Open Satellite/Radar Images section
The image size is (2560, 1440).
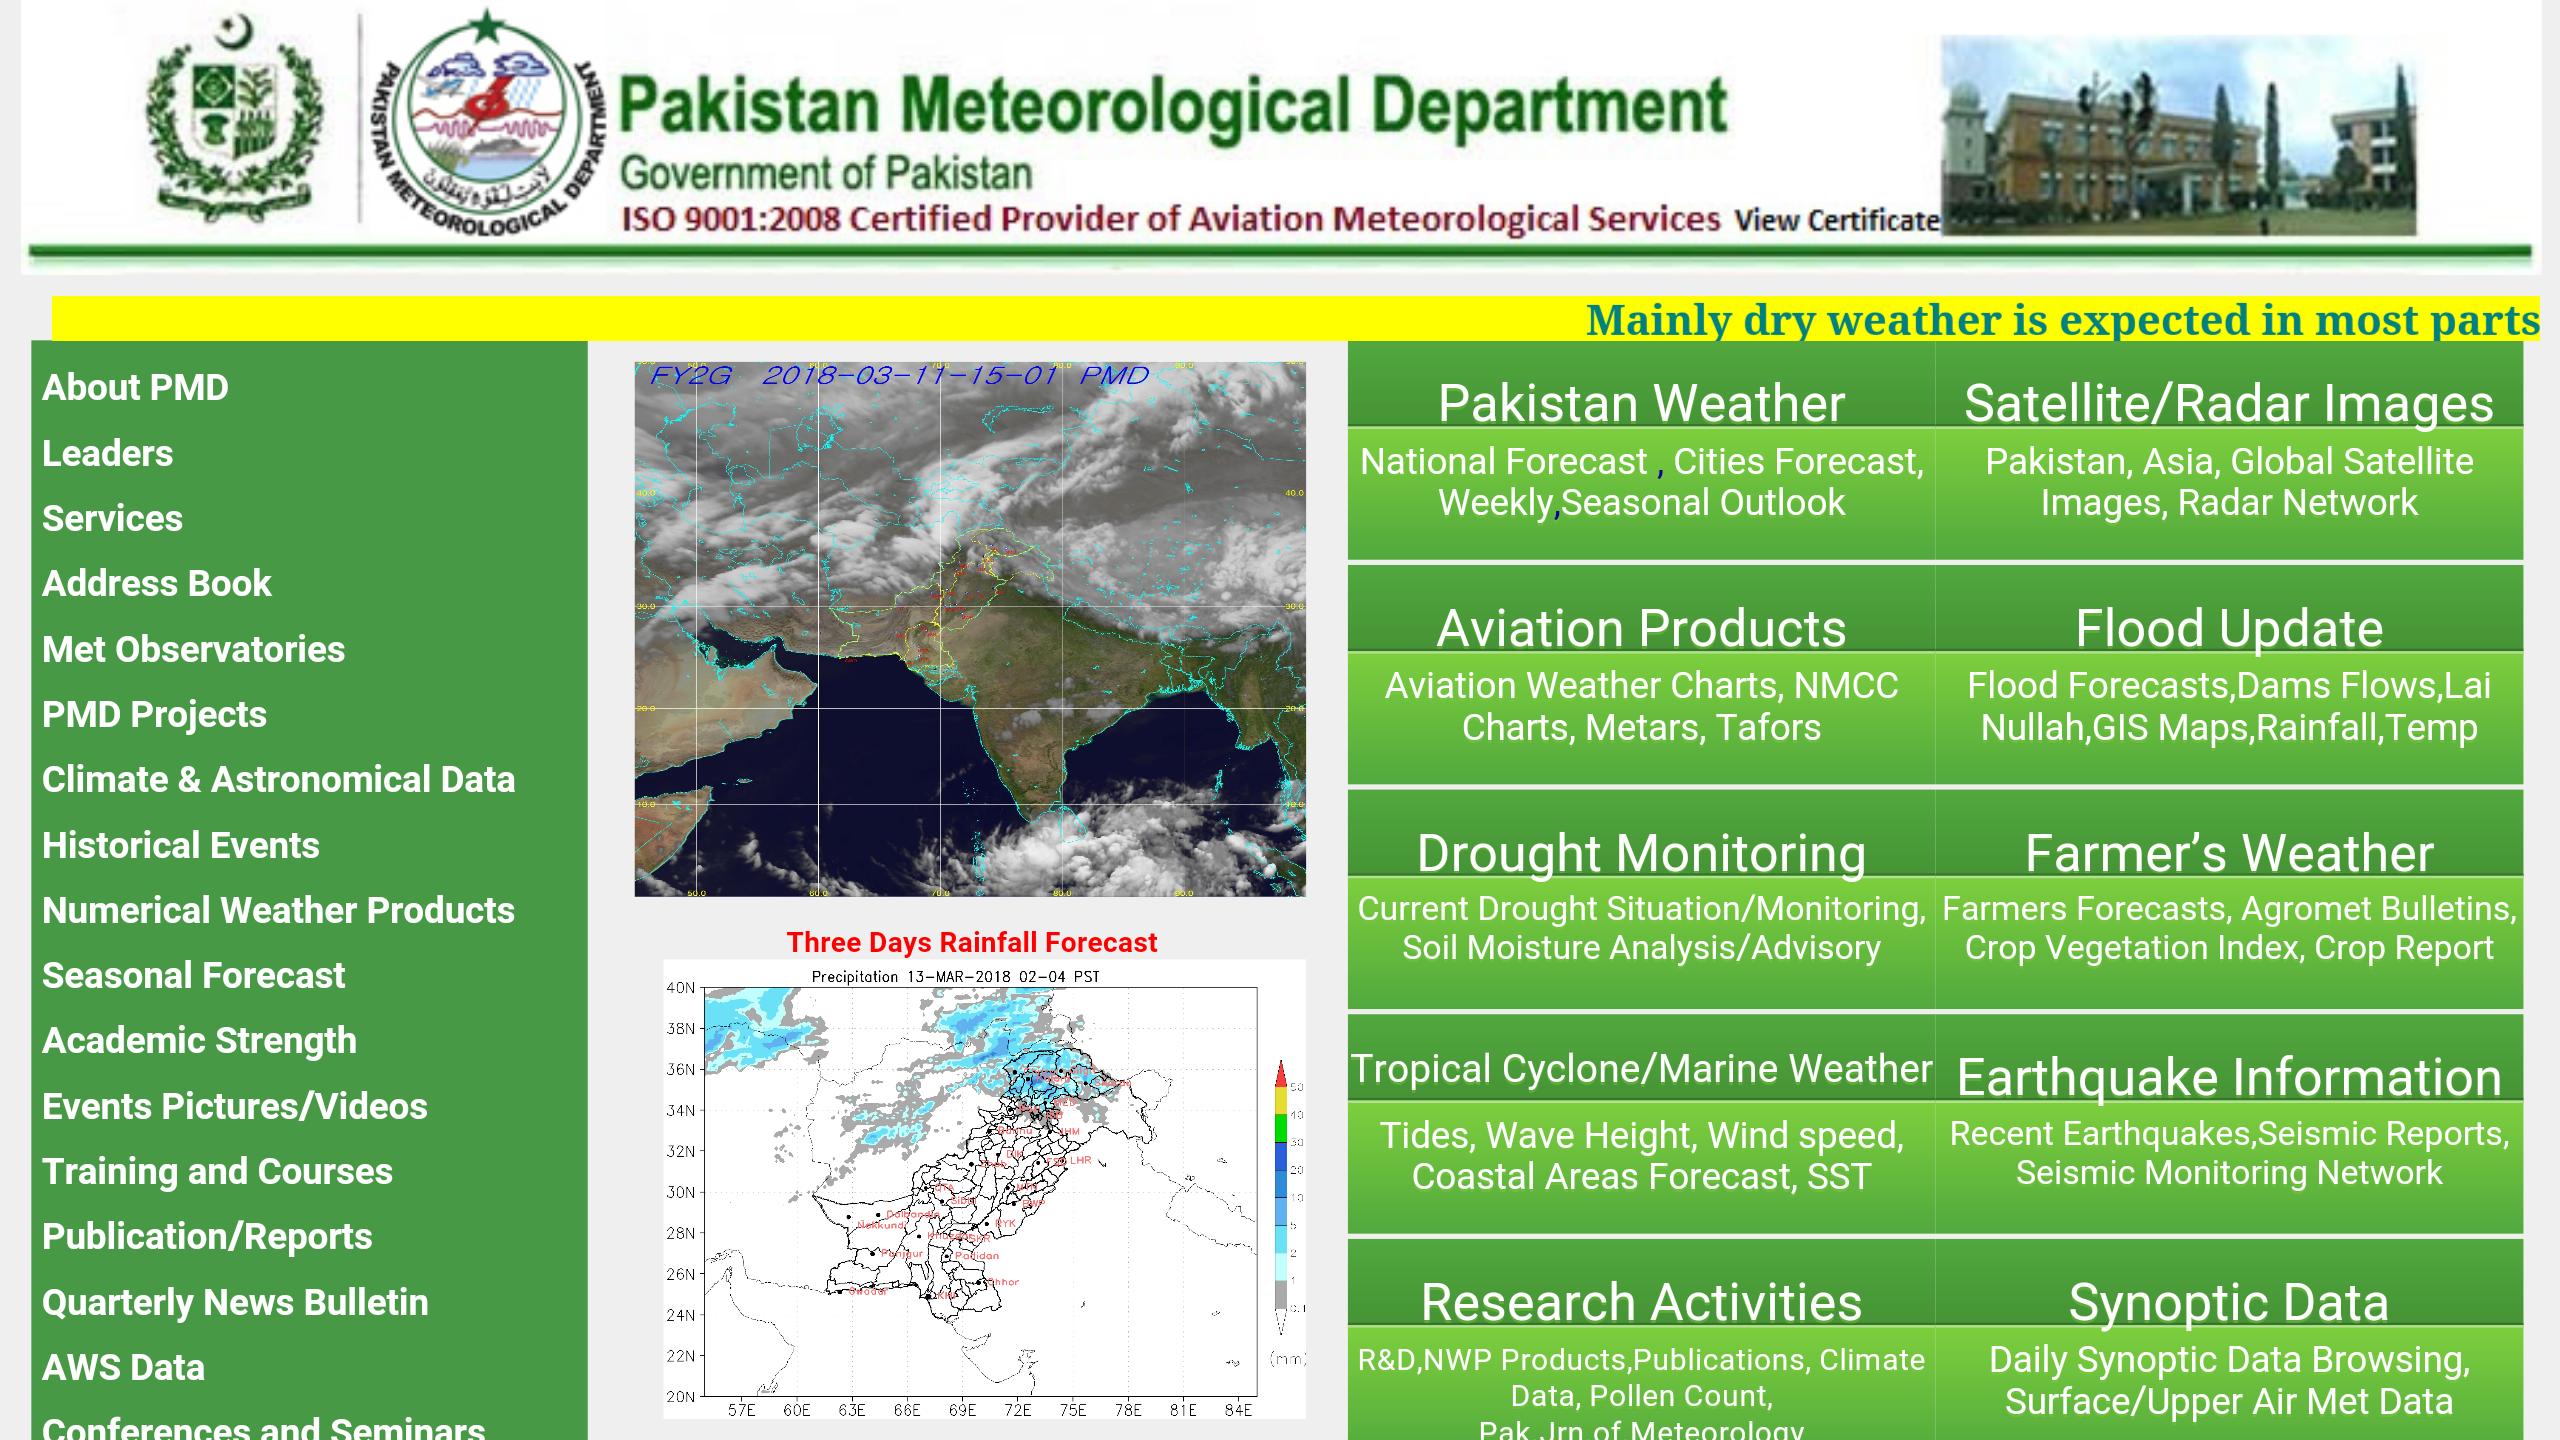point(2228,405)
